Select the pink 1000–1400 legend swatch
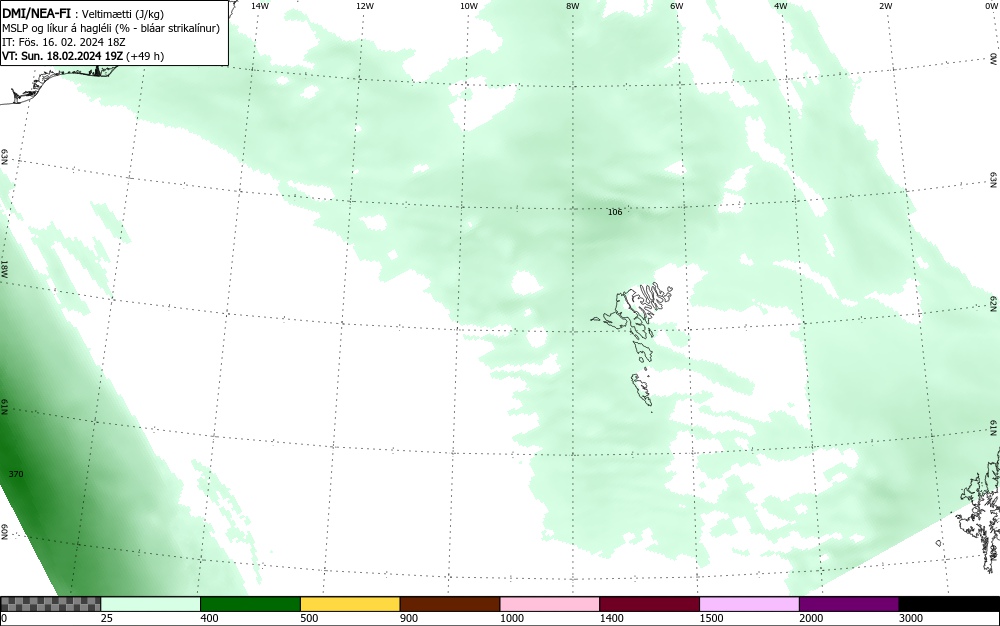 pos(550,604)
